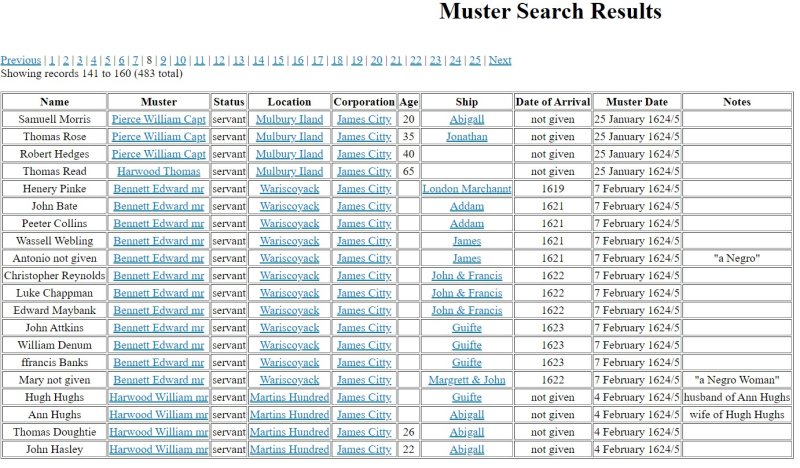
Task: Open Harwood Thomas muster link
Action: click(x=159, y=171)
